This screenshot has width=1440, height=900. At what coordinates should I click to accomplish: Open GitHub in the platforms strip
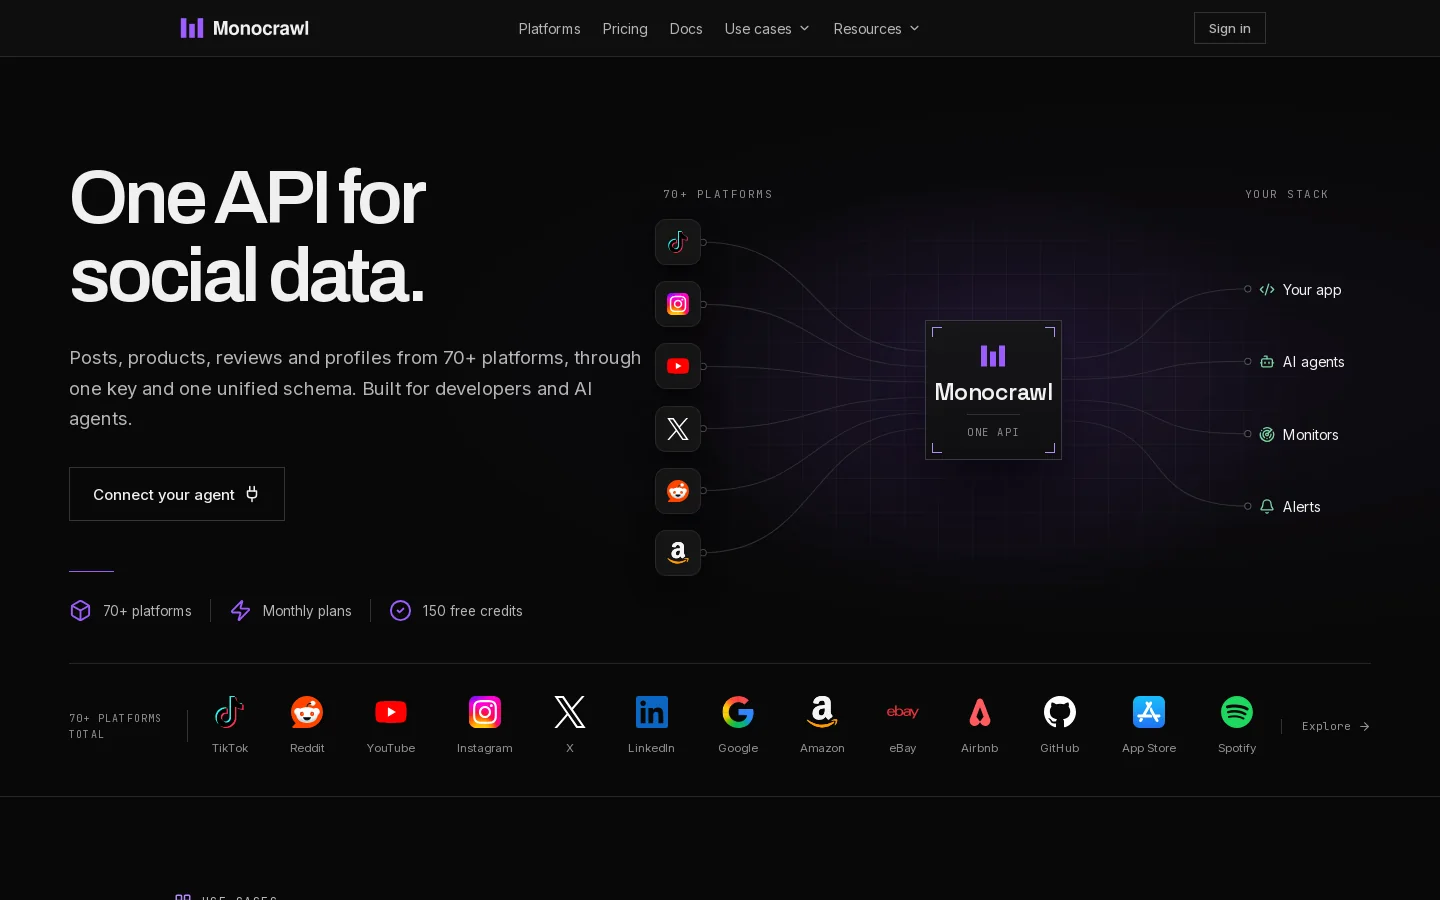click(1060, 725)
